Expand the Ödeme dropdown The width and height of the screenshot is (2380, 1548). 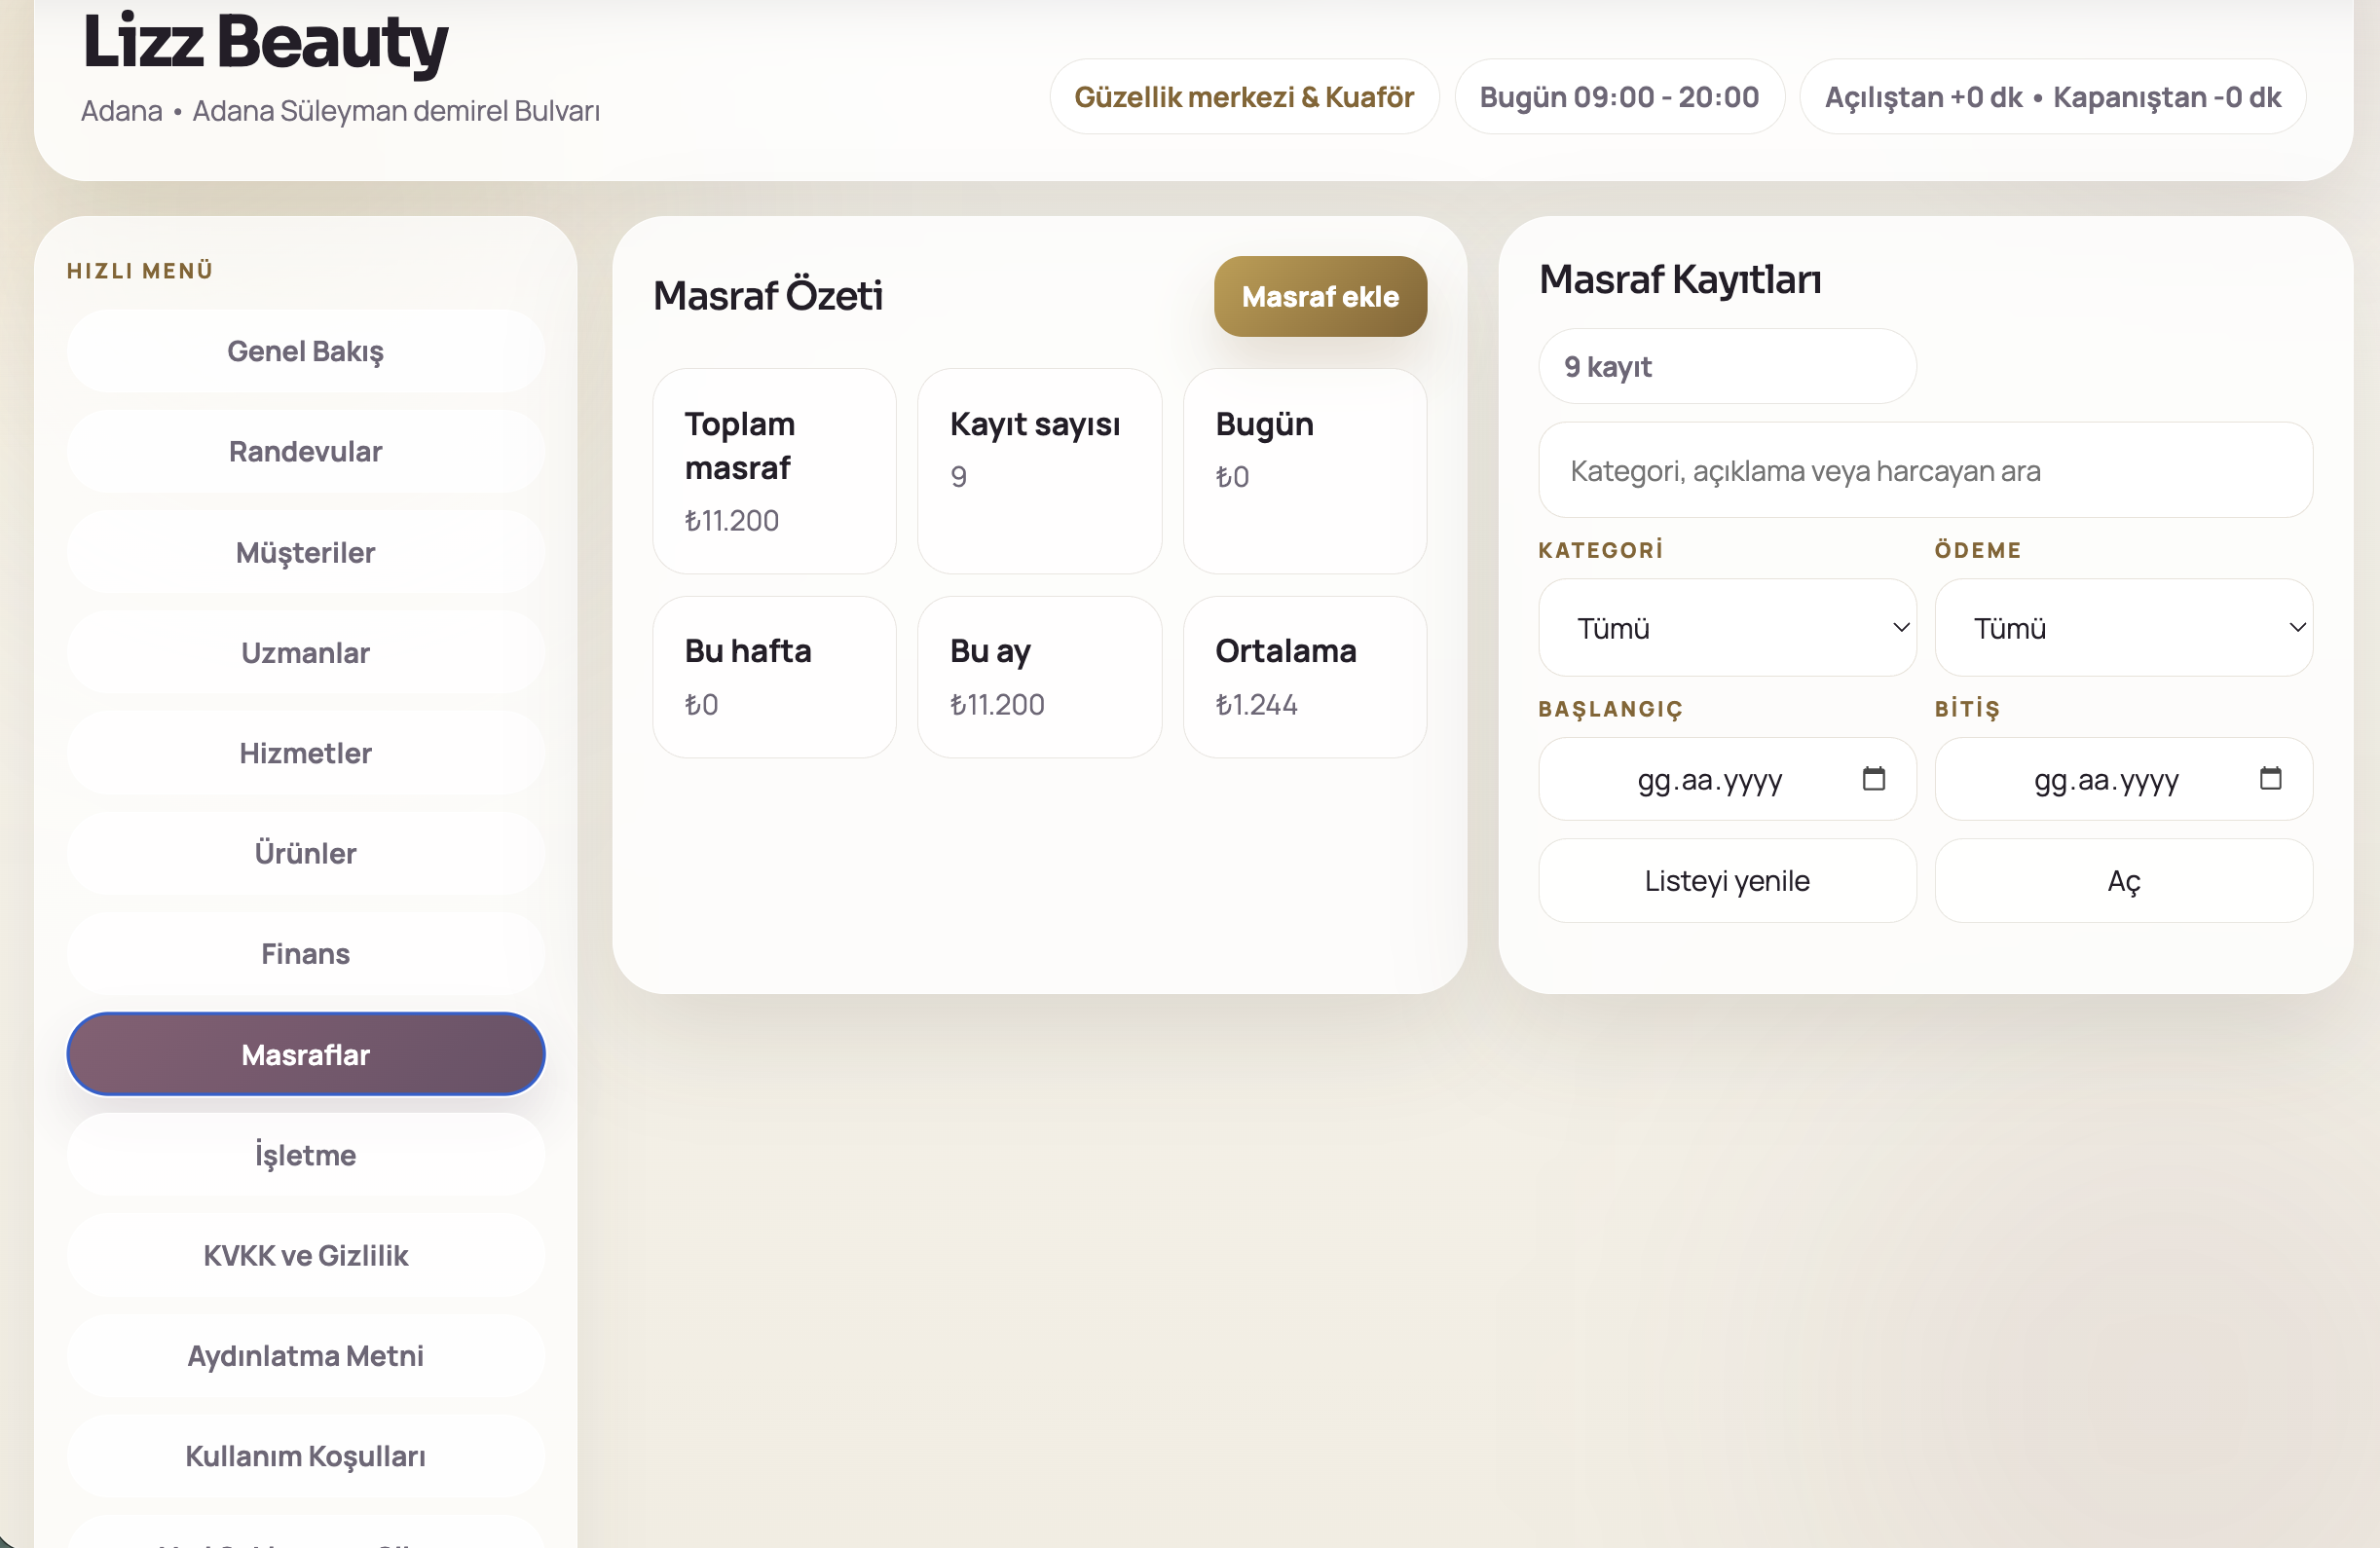tap(2123, 628)
